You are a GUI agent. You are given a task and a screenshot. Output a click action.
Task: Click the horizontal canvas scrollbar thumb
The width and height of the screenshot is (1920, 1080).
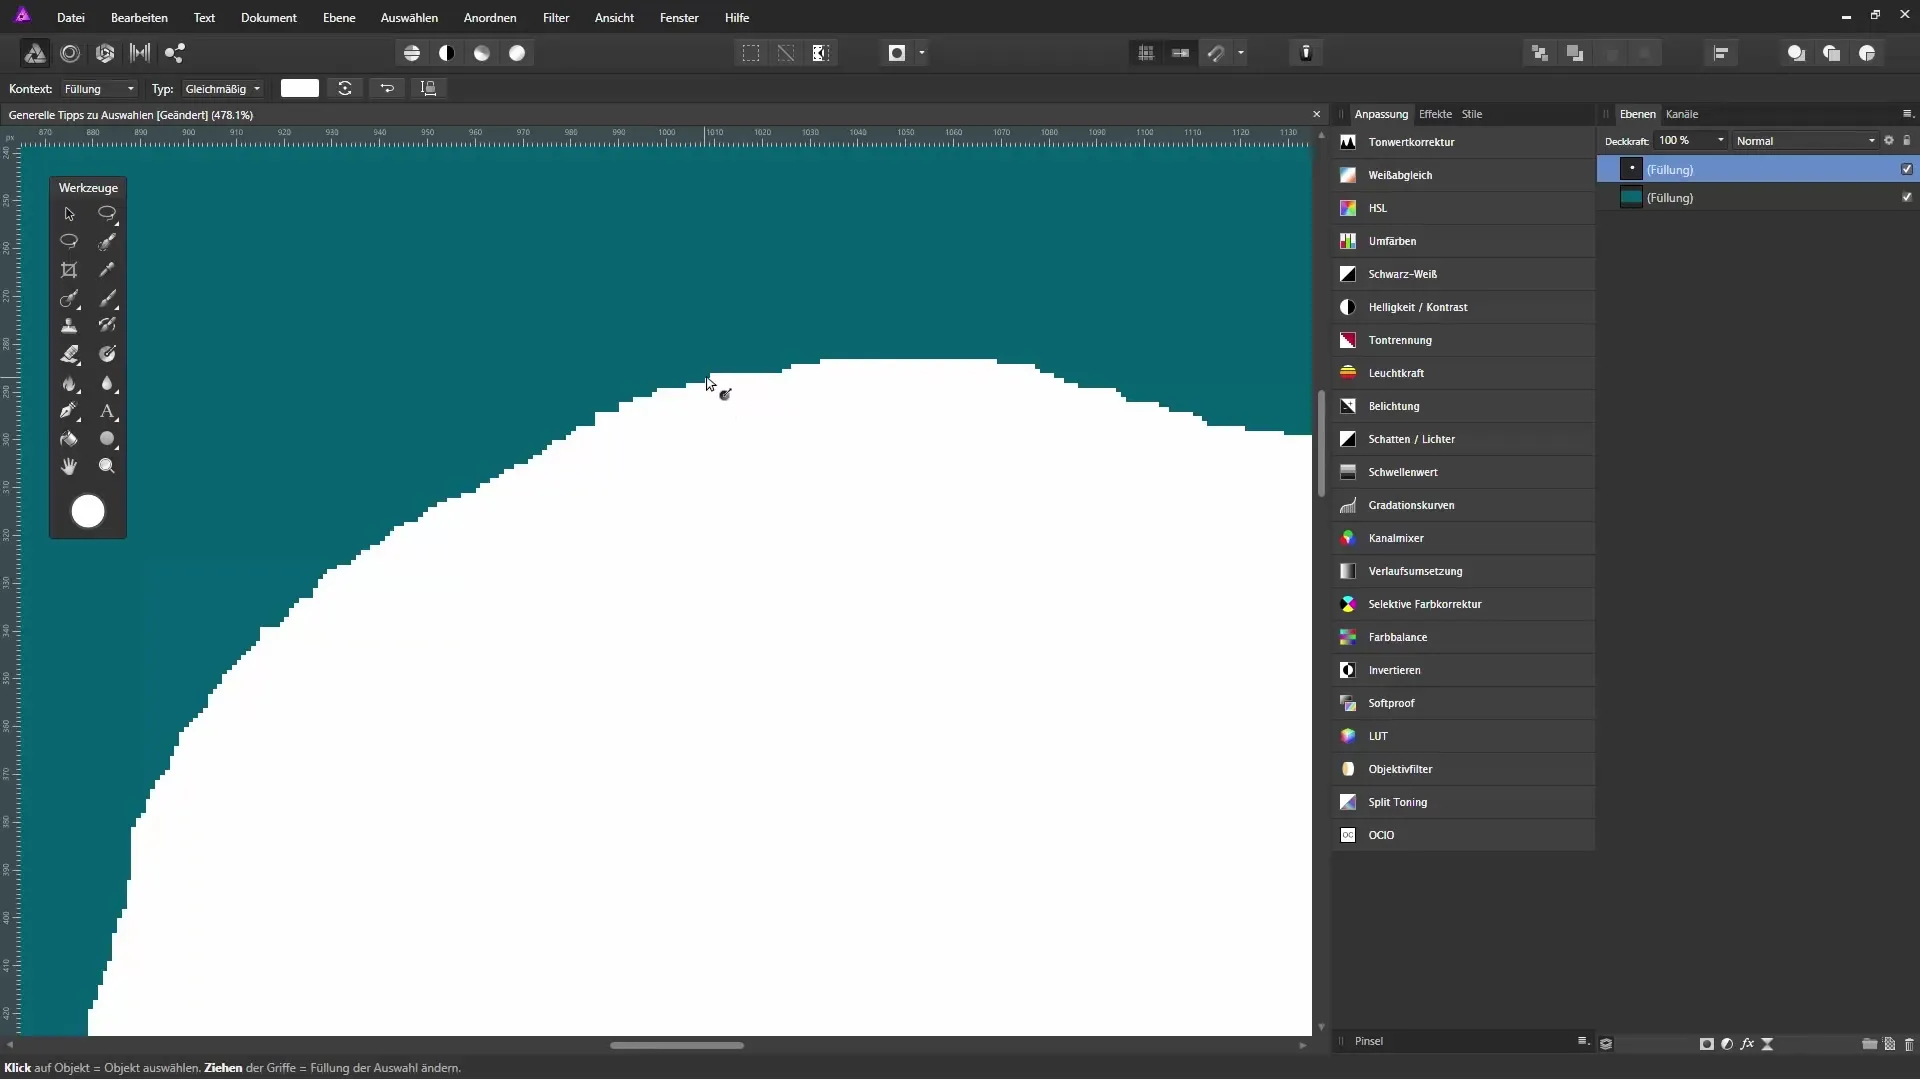[x=677, y=1046]
